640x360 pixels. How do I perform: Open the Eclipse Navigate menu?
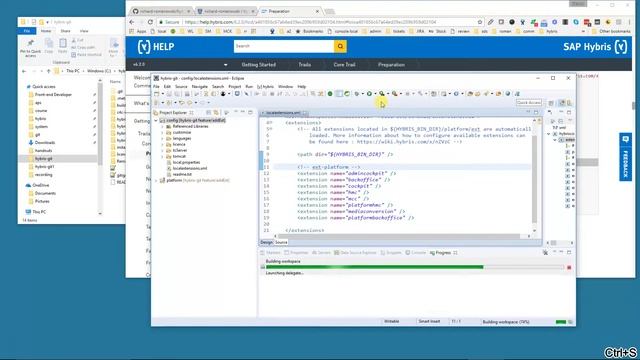200,87
